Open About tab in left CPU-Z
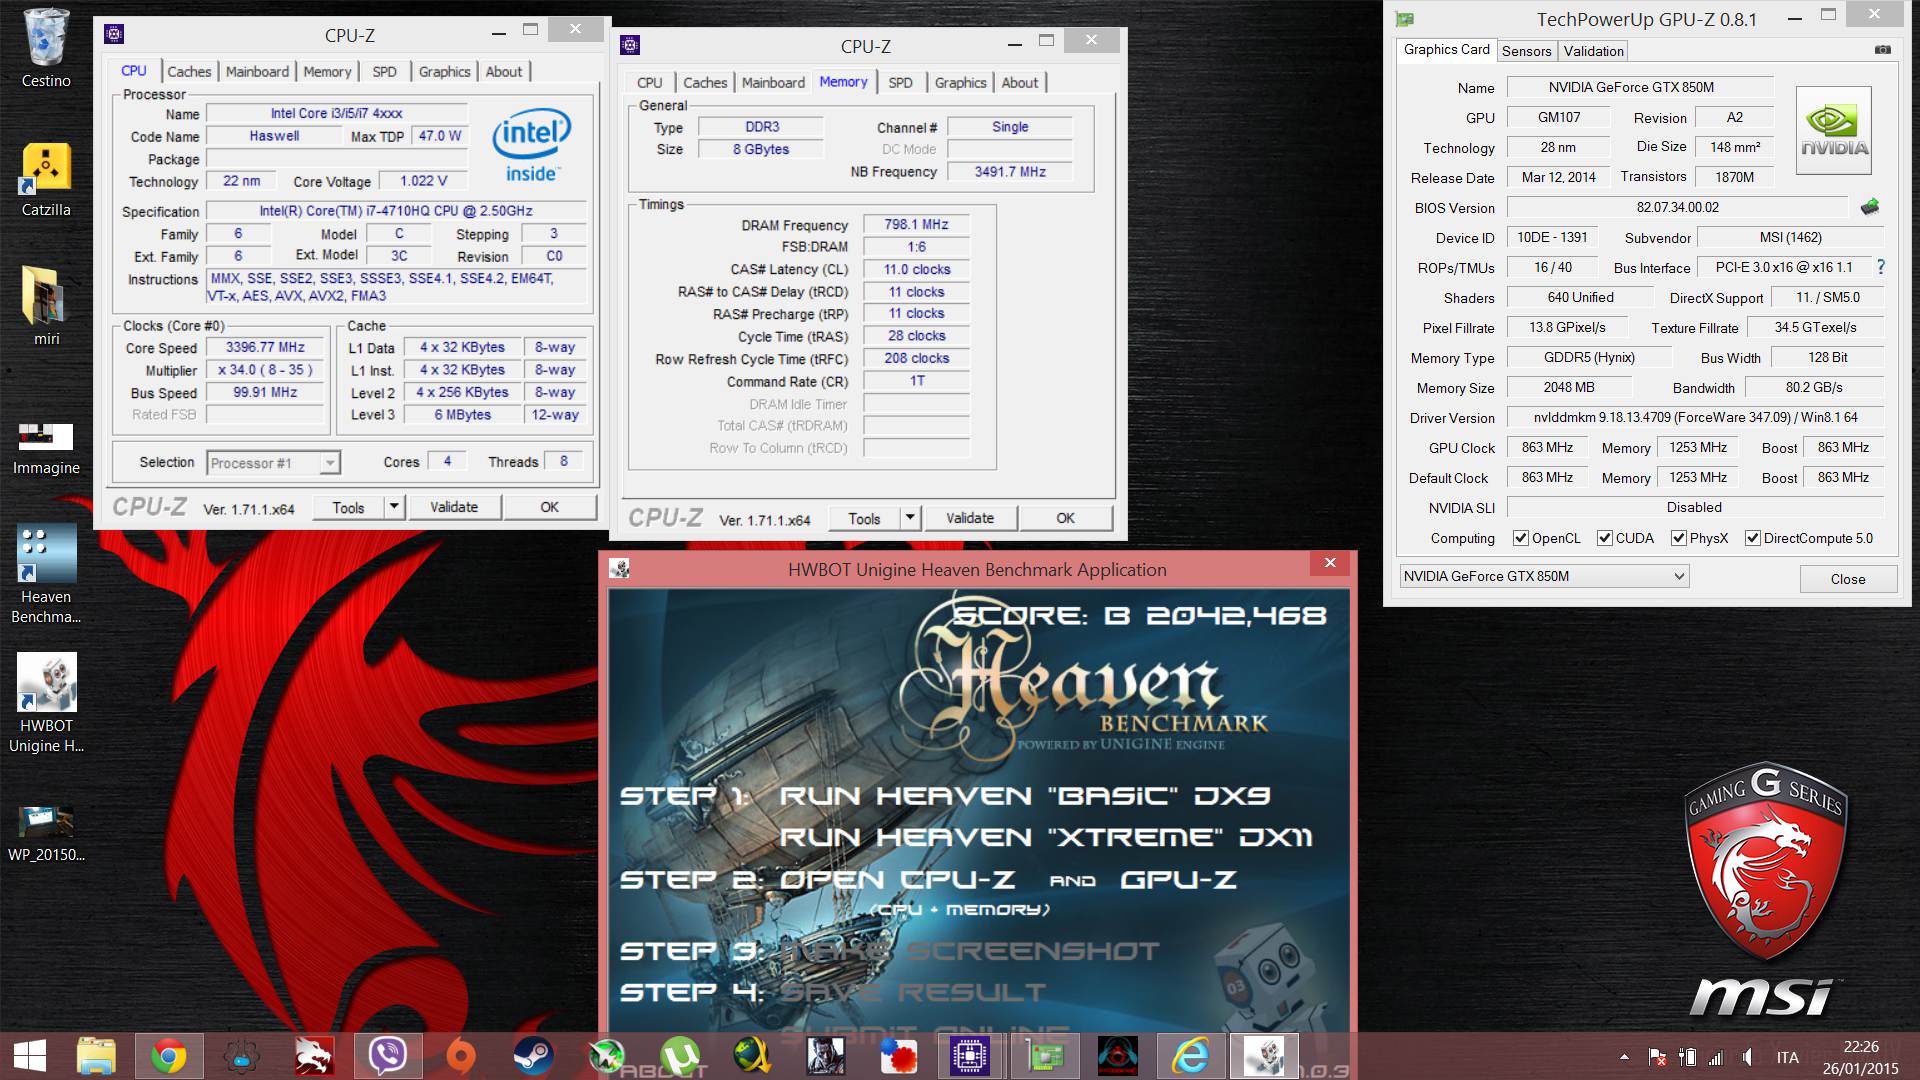The width and height of the screenshot is (1920, 1080). tap(504, 72)
